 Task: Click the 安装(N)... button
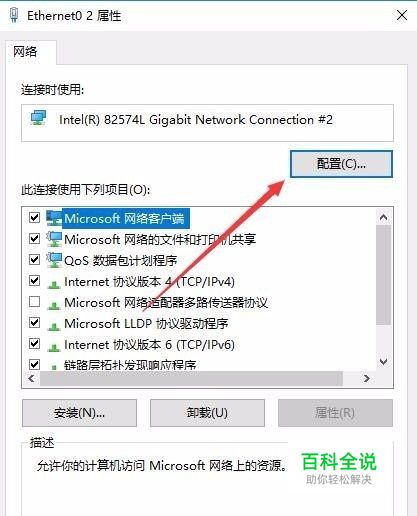pyautogui.click(x=79, y=413)
